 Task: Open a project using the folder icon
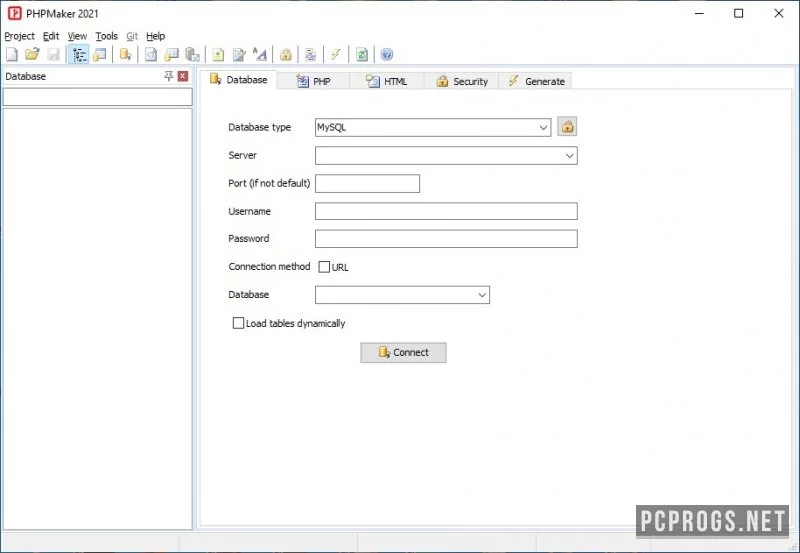[x=32, y=54]
